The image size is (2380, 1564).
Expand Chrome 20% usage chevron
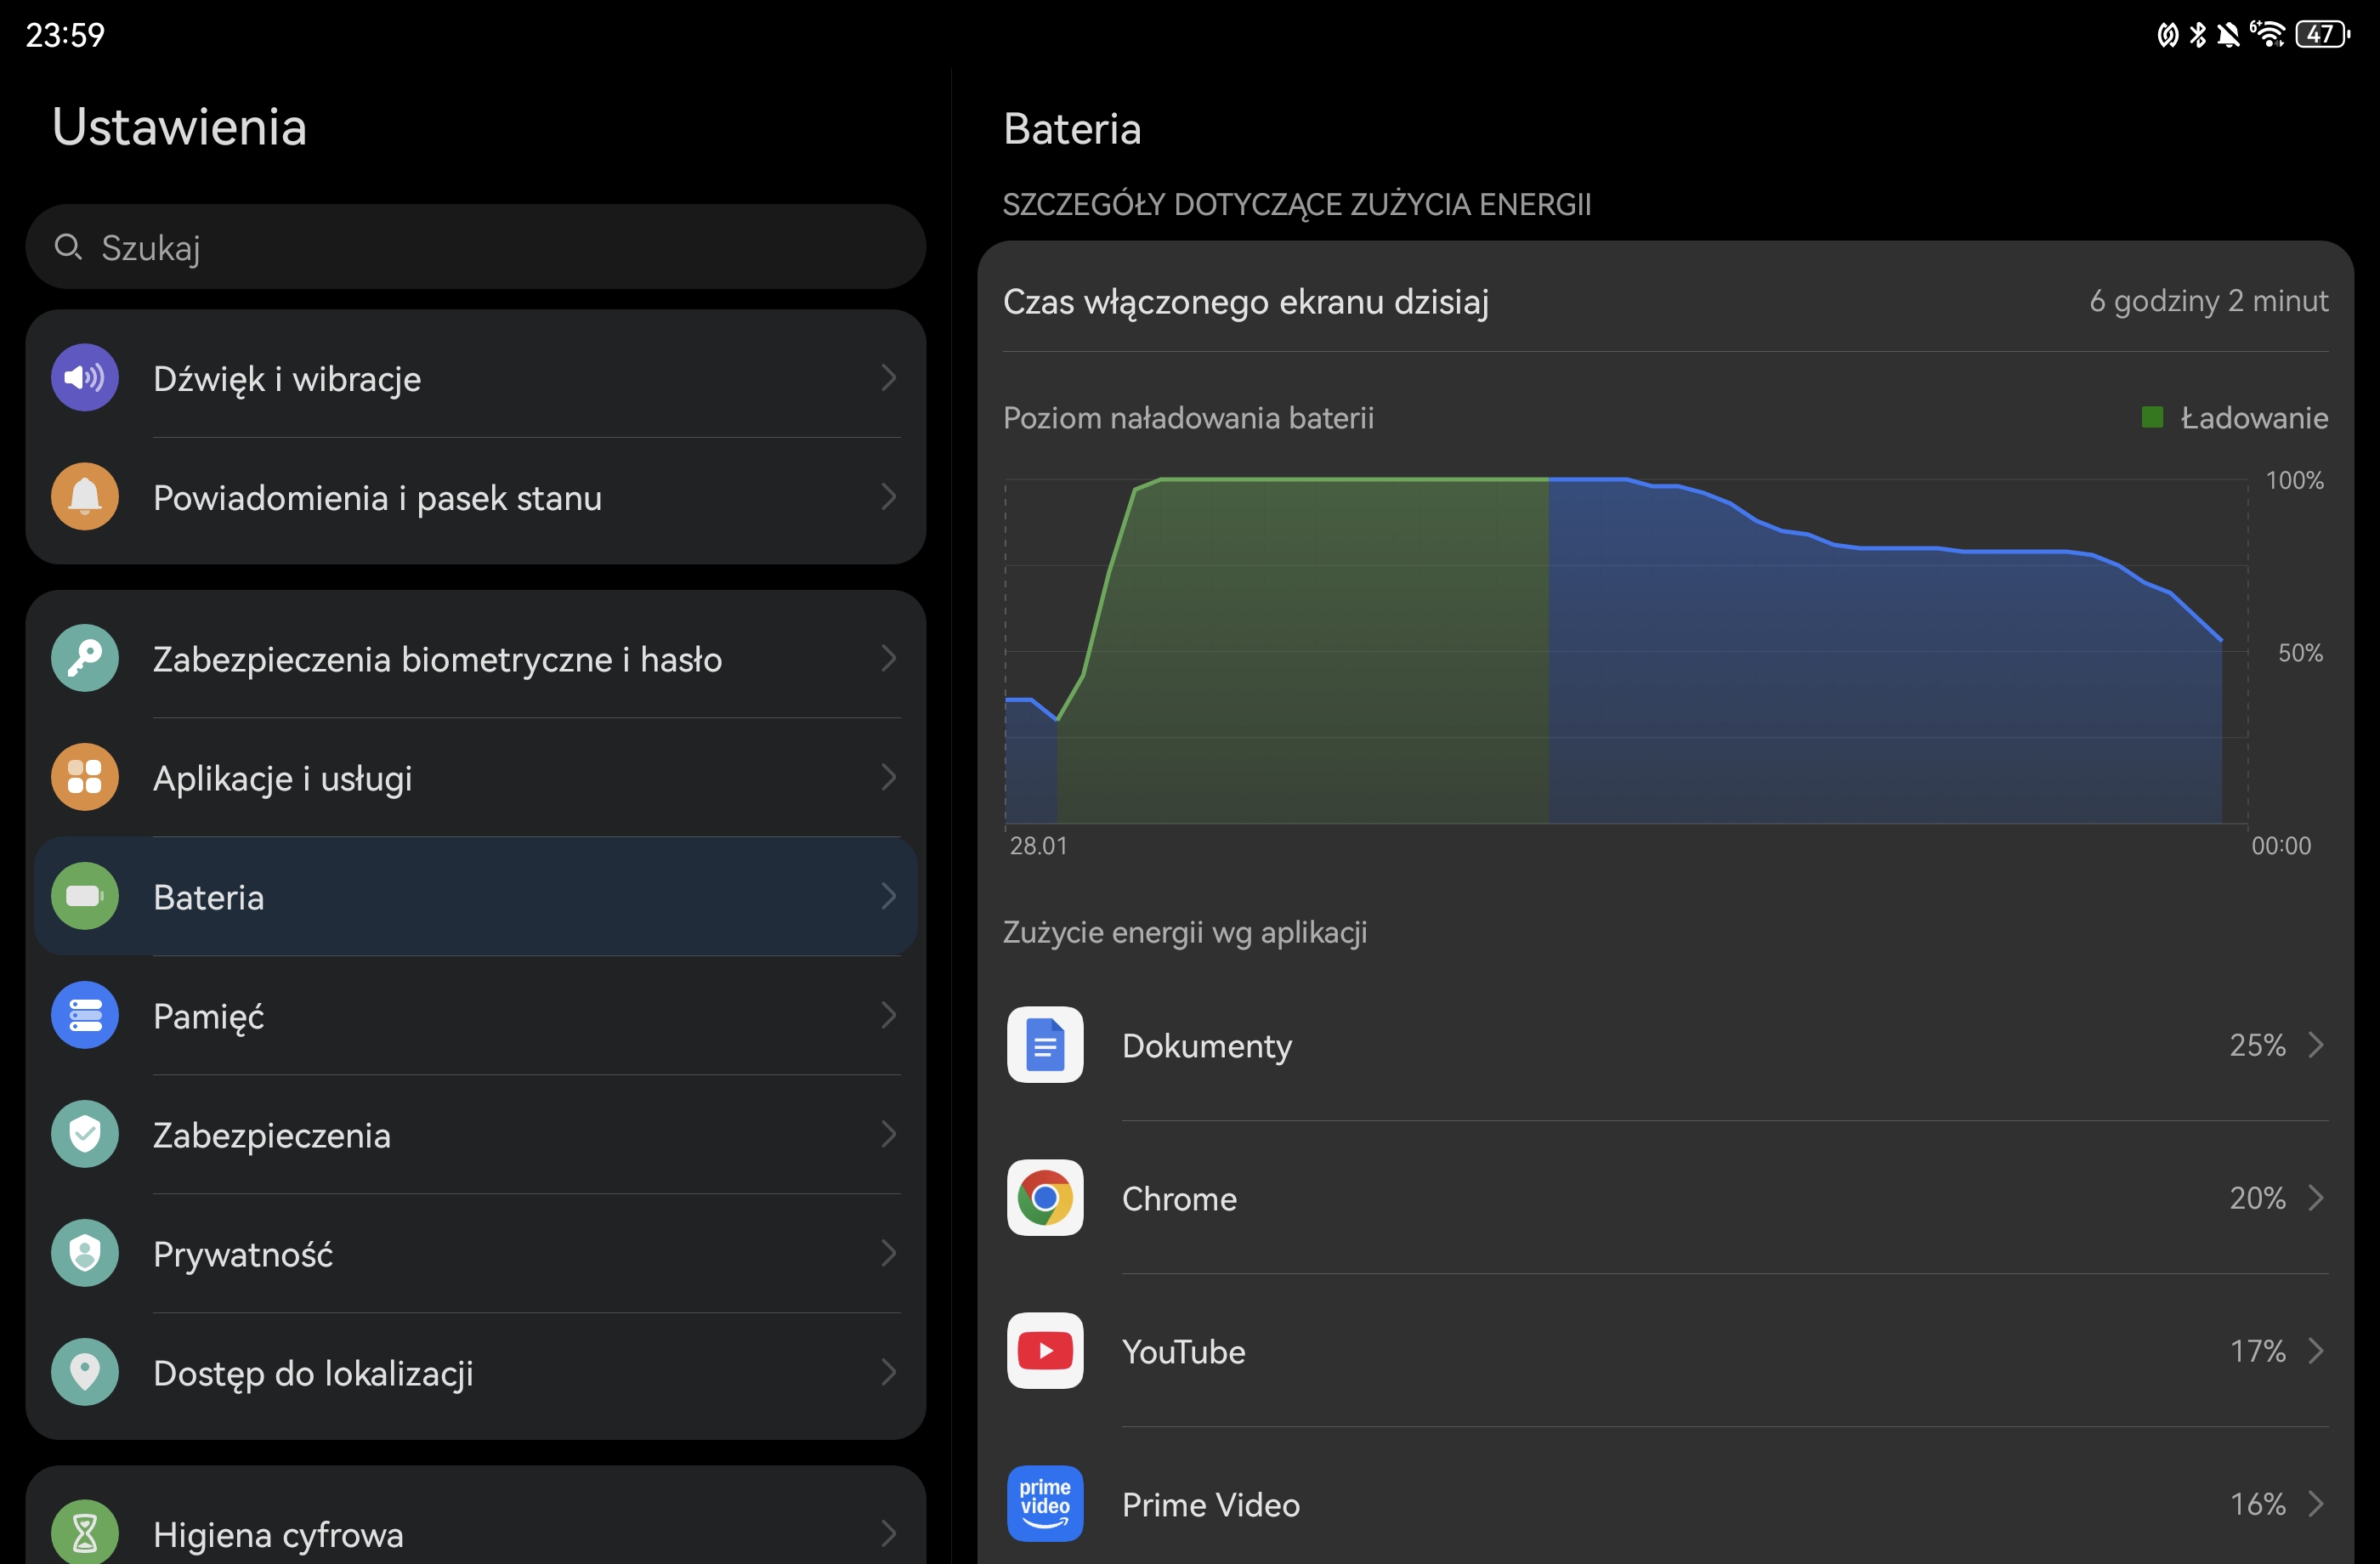pos(2315,1198)
